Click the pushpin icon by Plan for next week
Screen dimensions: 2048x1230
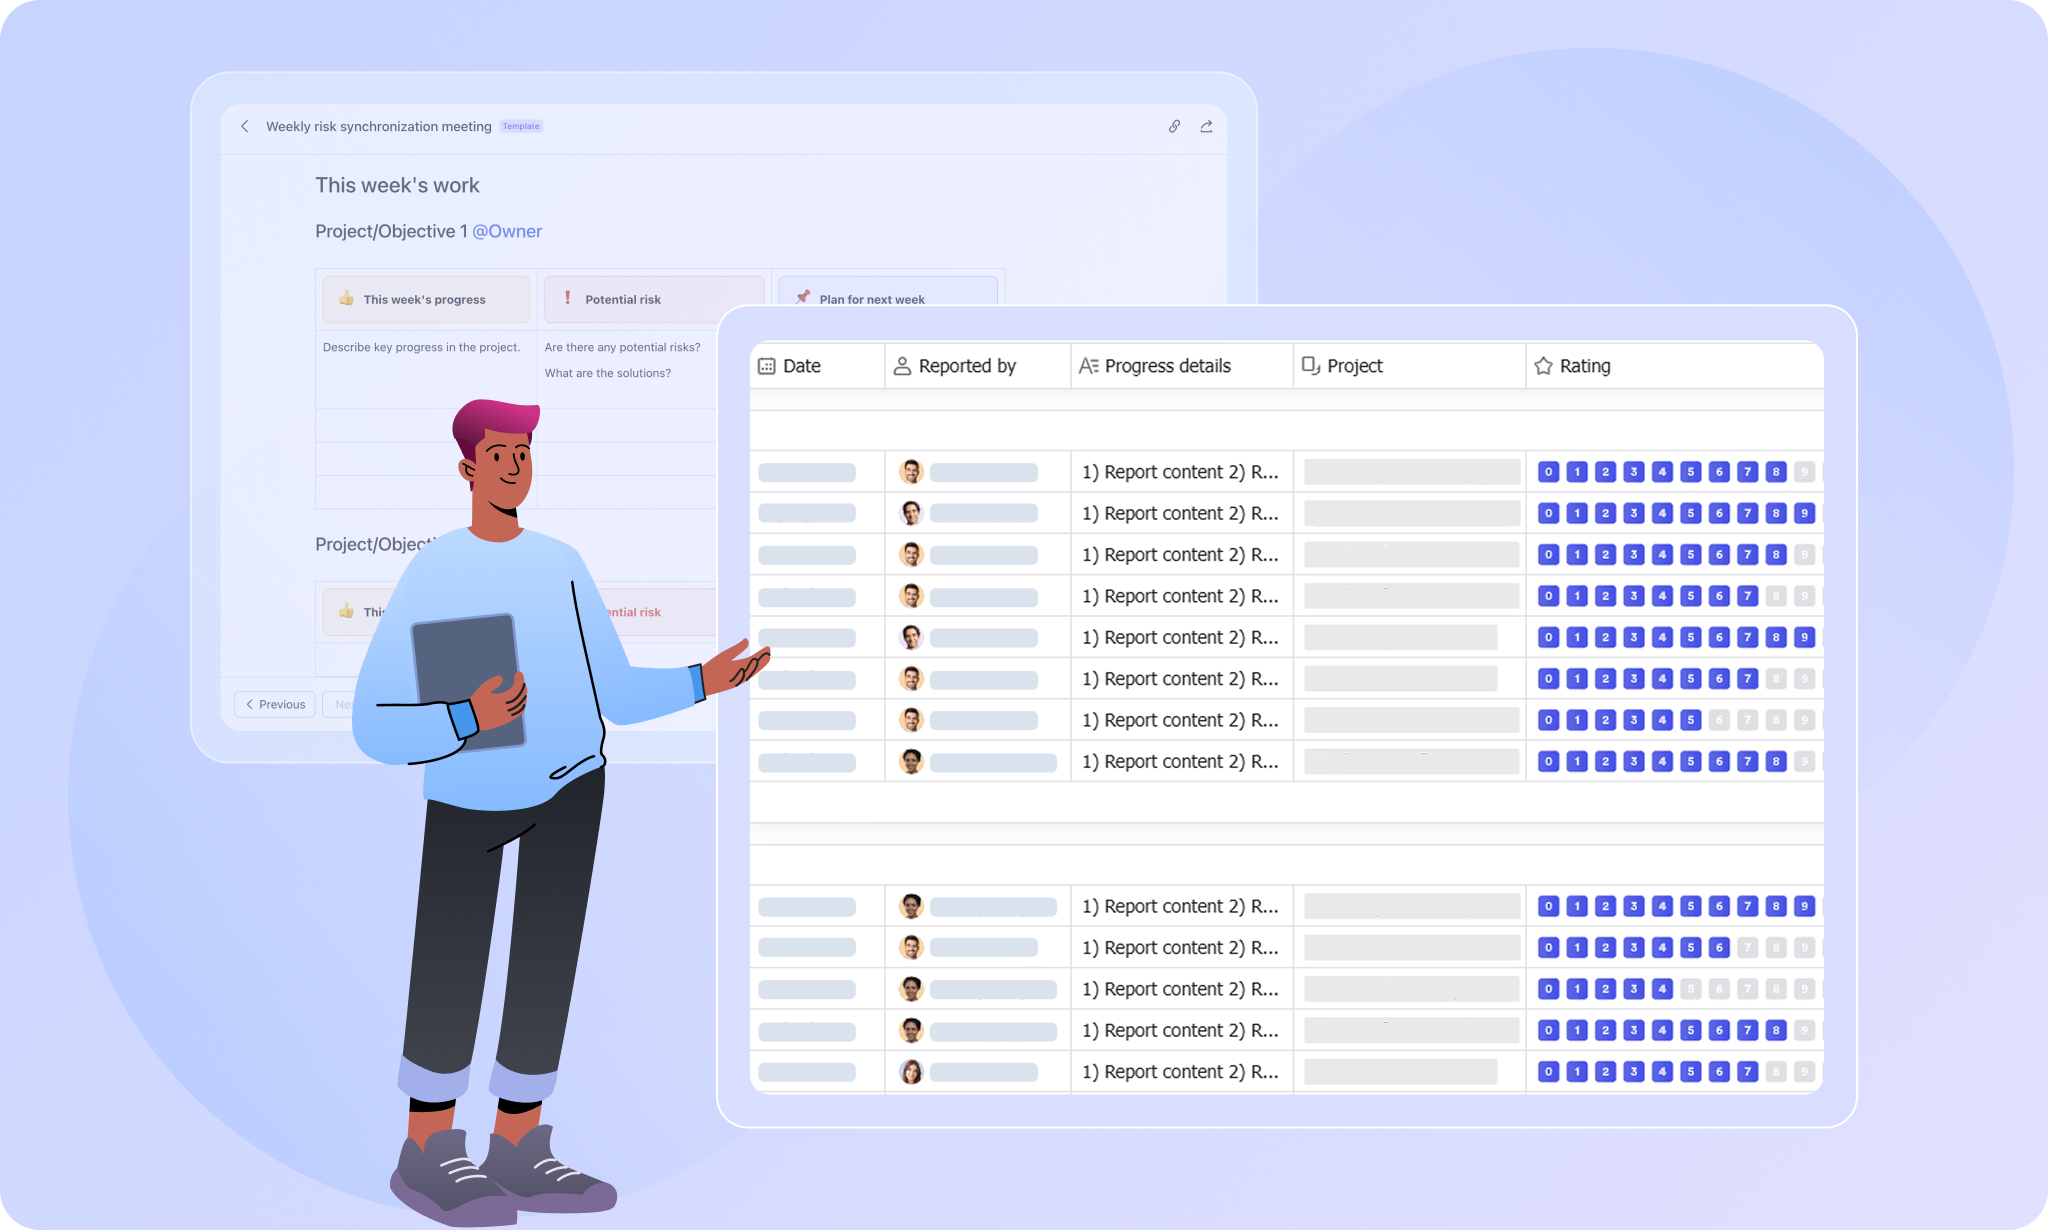point(802,297)
